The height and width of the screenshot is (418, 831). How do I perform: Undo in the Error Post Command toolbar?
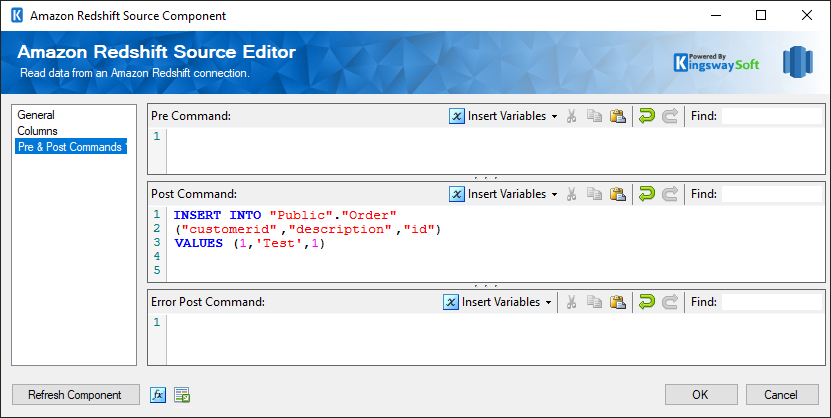(x=647, y=302)
